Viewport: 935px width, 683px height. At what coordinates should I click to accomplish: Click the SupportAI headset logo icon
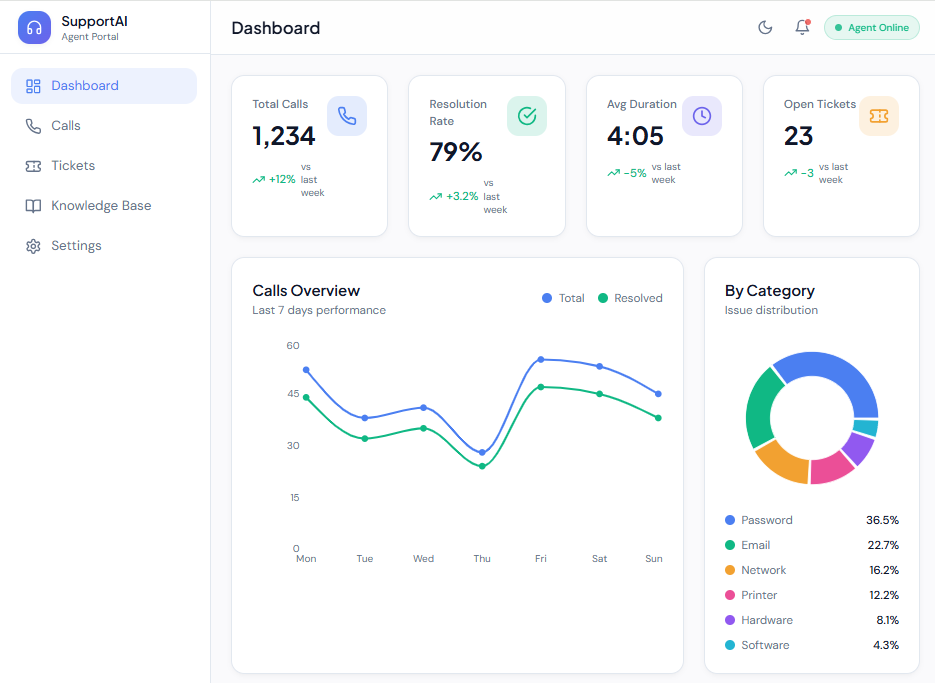34,28
